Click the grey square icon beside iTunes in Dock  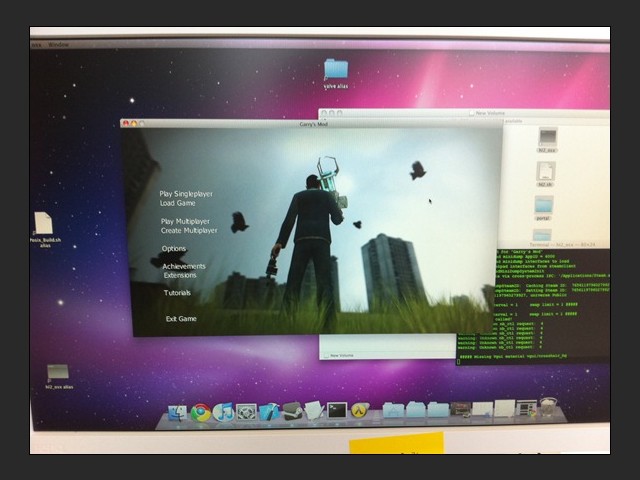point(247,412)
